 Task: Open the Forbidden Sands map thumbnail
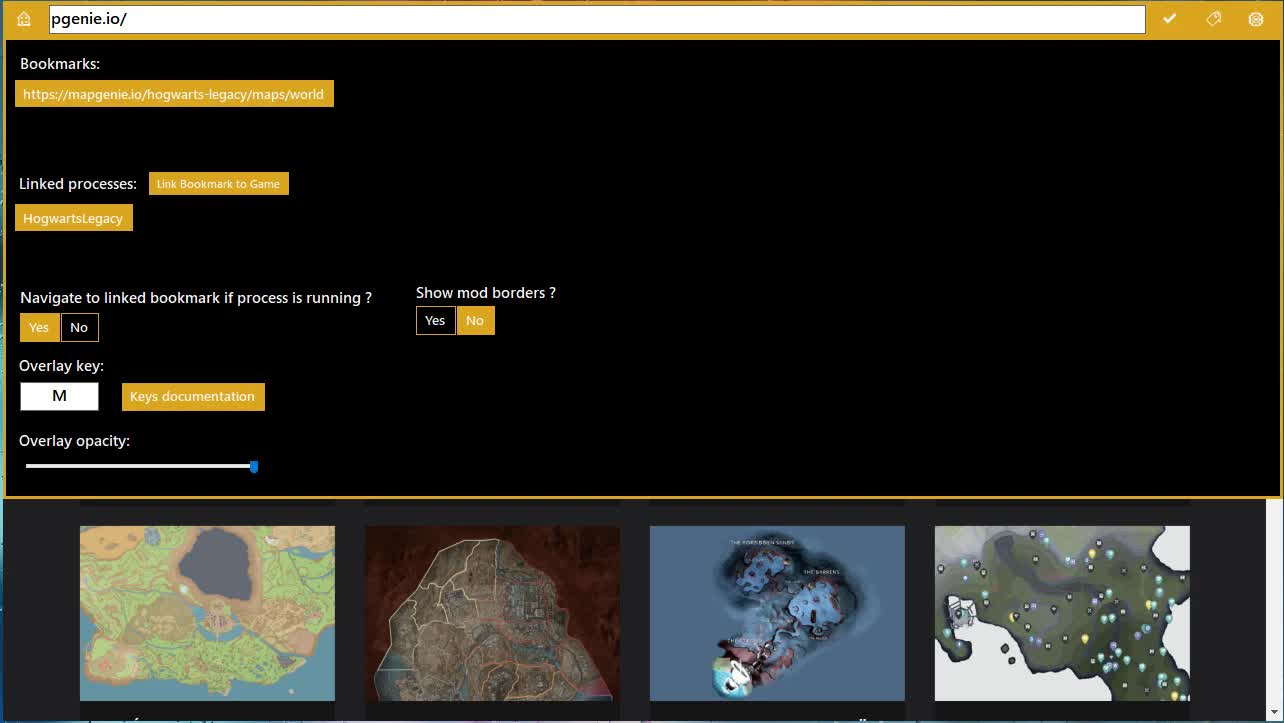pos(777,613)
